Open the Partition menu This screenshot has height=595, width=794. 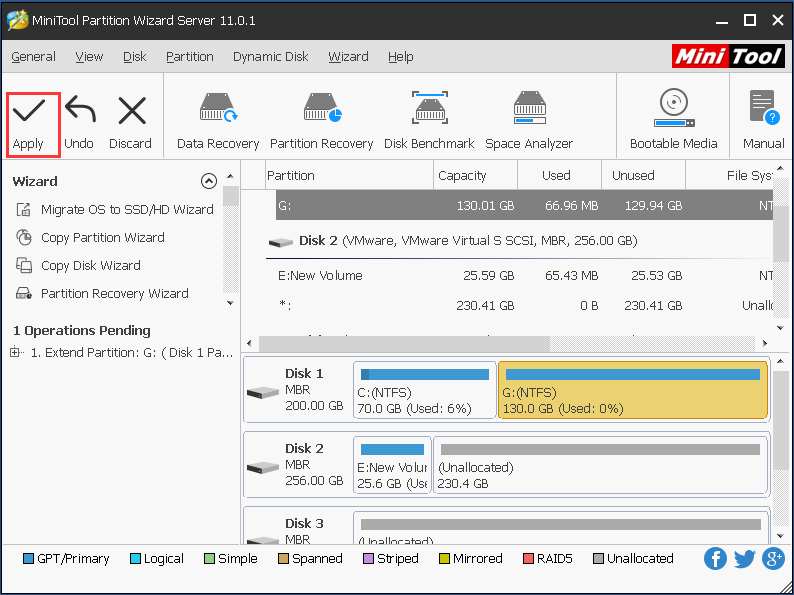190,57
